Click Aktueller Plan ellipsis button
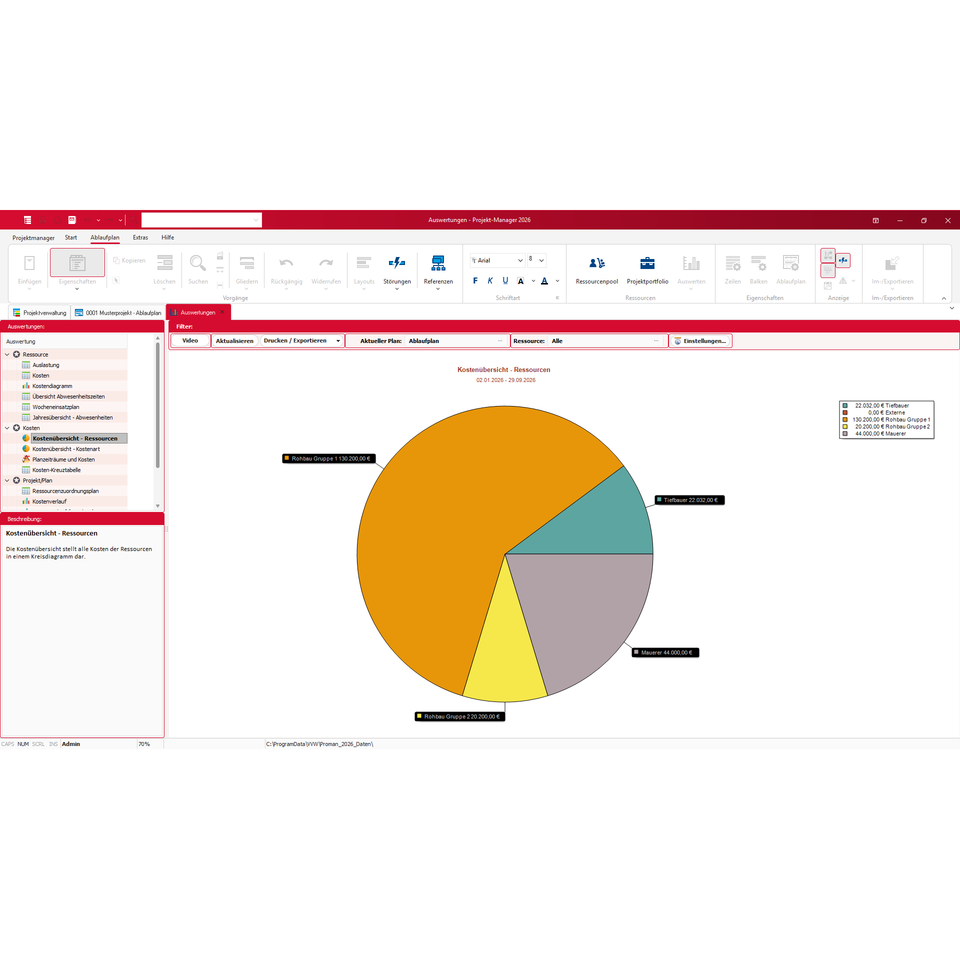Image resolution: width=960 pixels, height=960 pixels. click(x=500, y=341)
